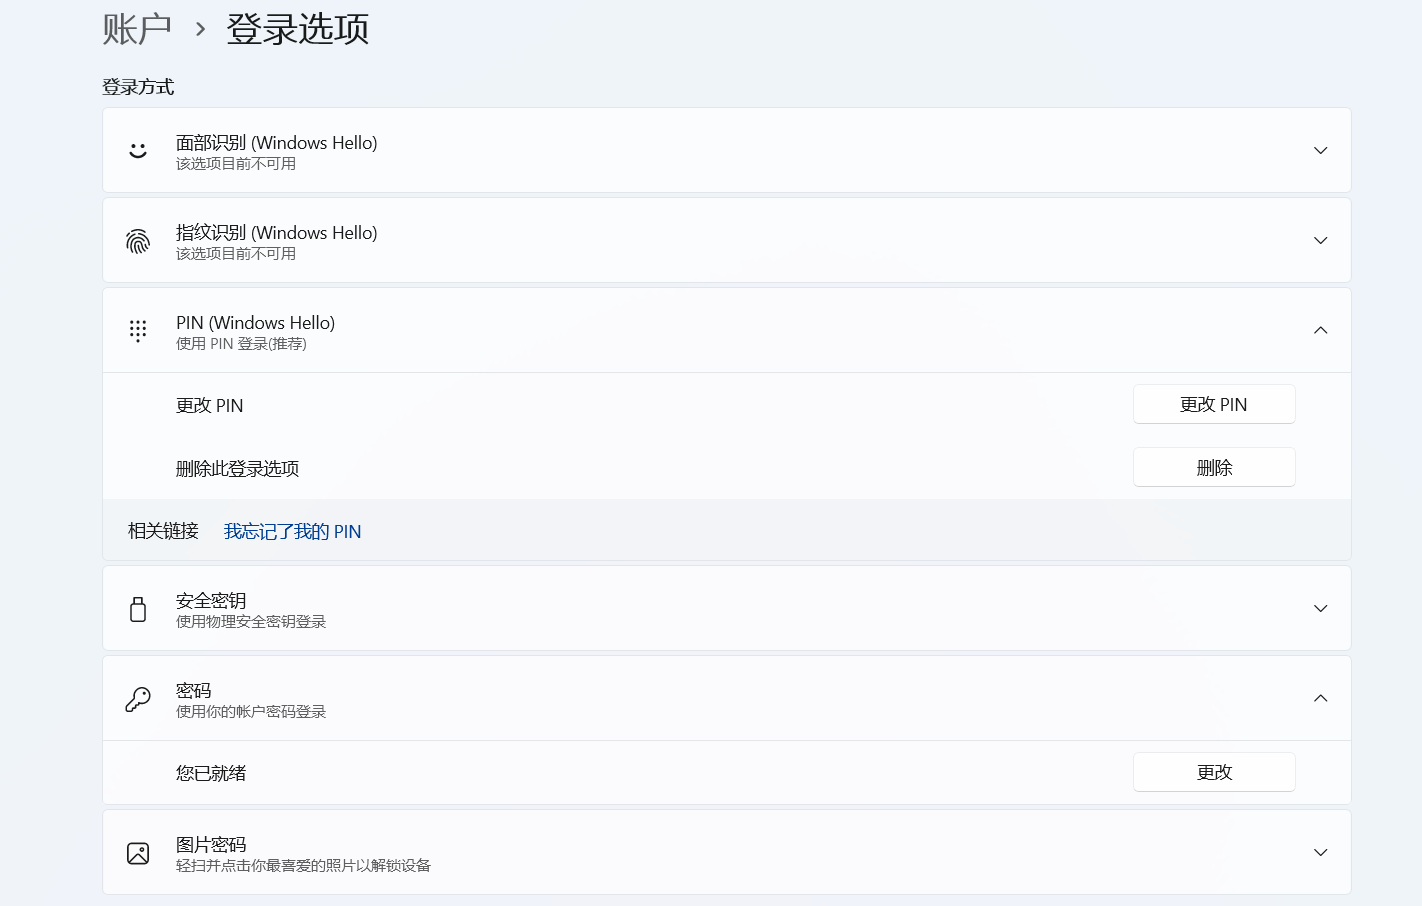Image resolution: width=1422 pixels, height=906 pixels.
Task: Click the 使用 PIN 登录(推荐) subtitle
Action: pos(241,344)
